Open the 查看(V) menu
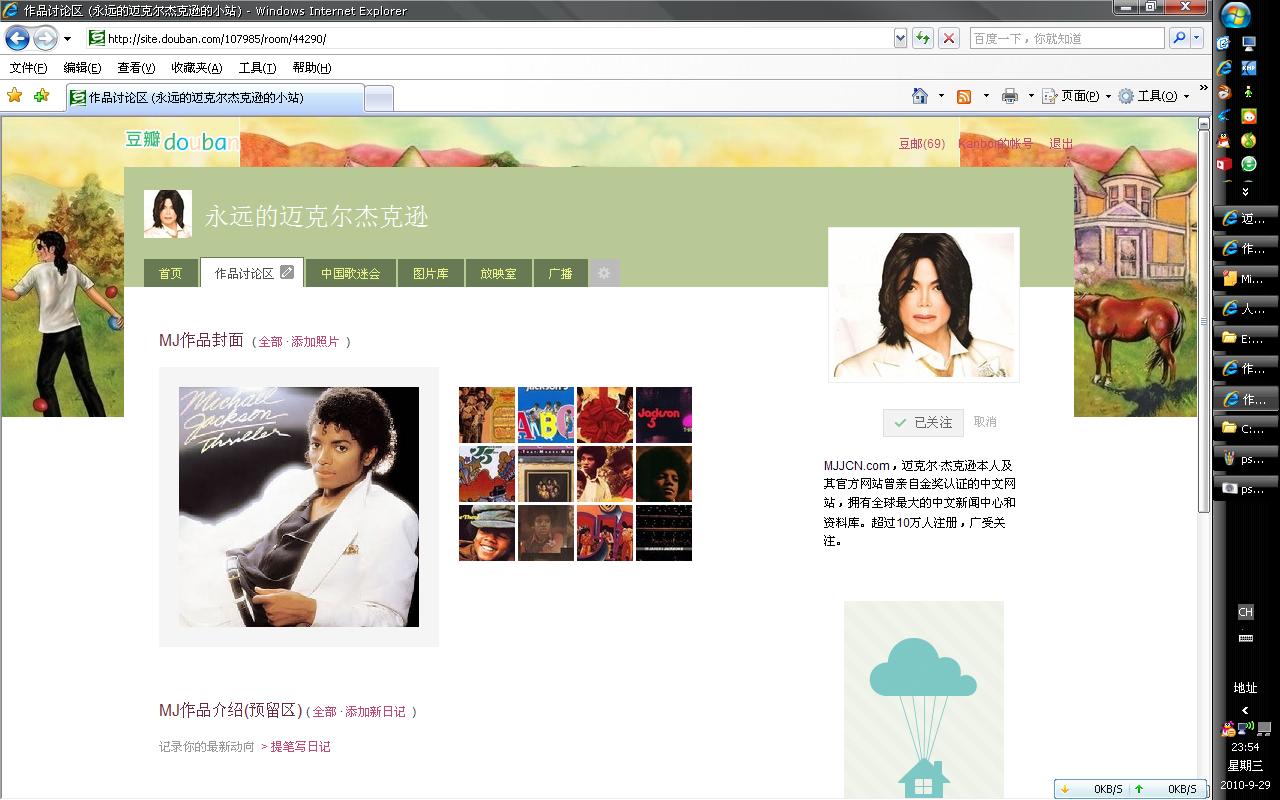This screenshot has width=1280, height=800. 136,68
